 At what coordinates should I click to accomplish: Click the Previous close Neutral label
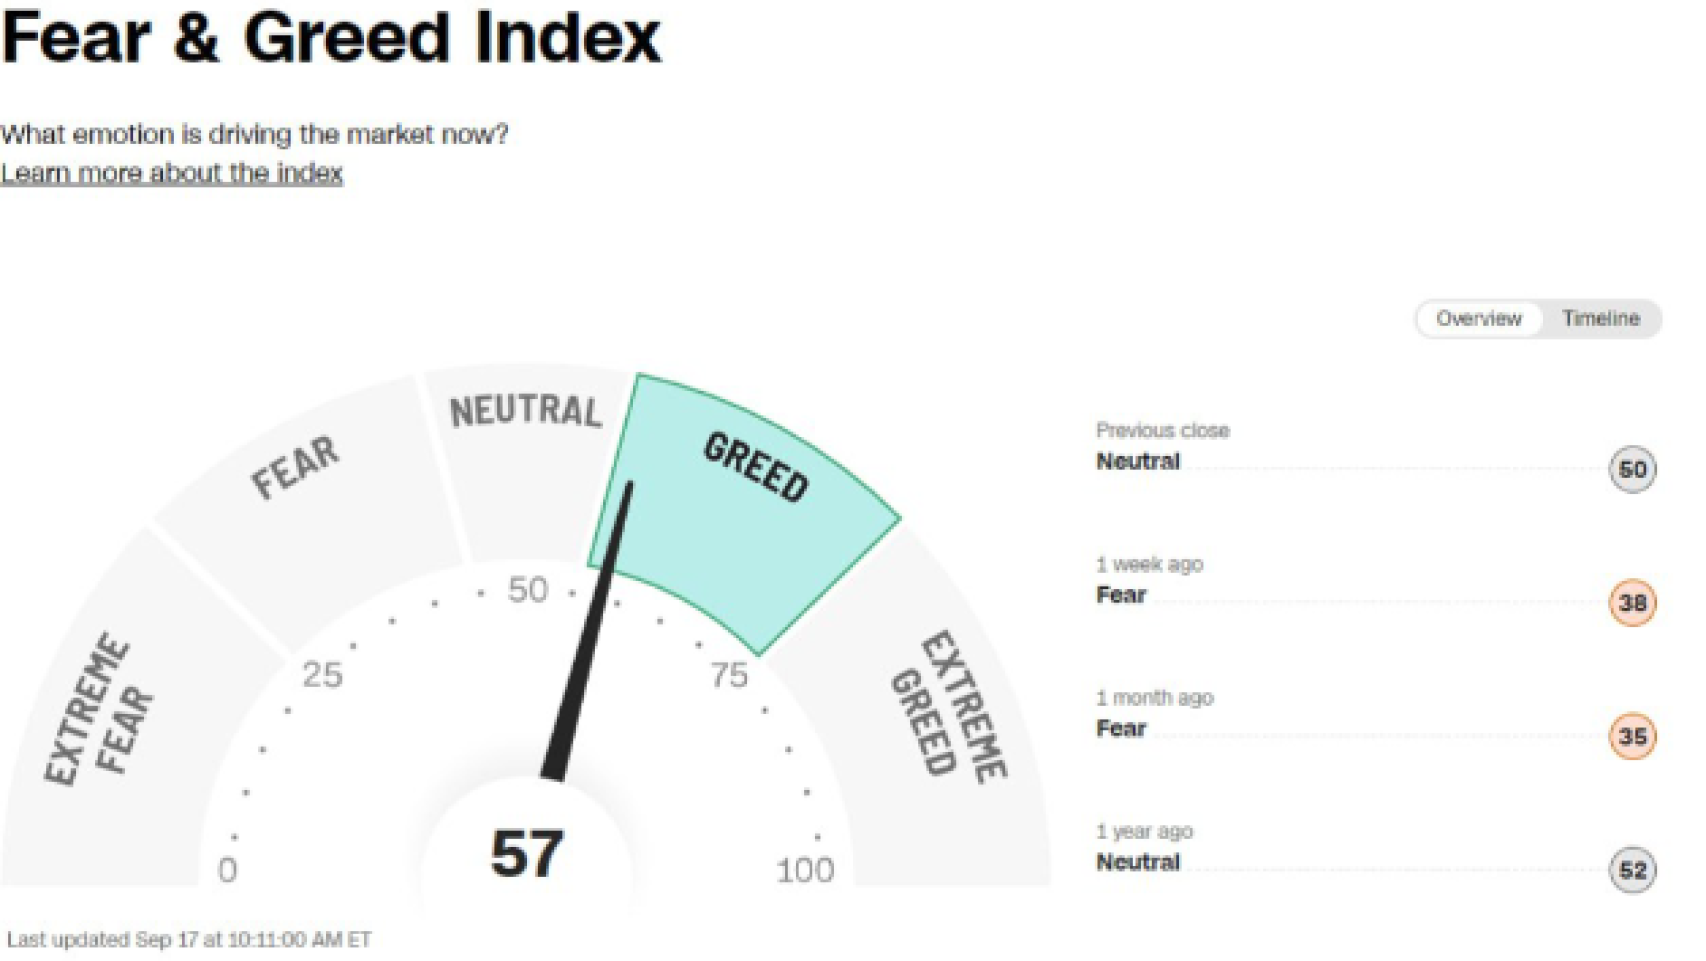(x=1138, y=461)
